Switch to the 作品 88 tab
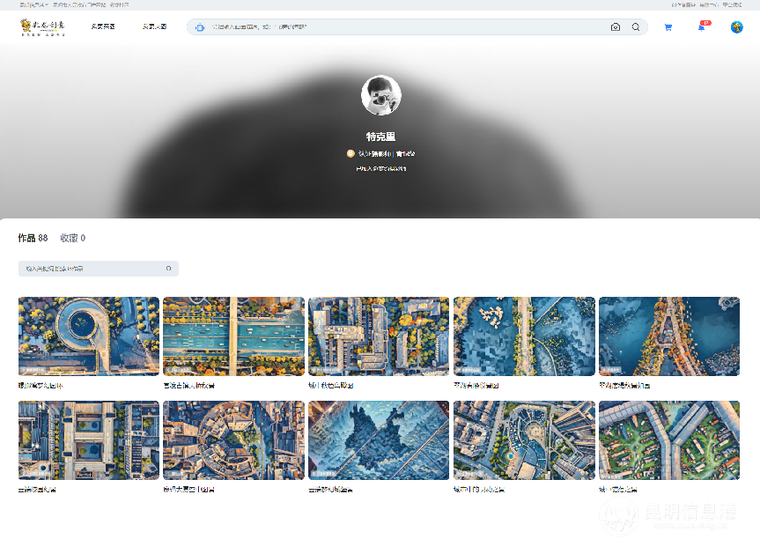This screenshot has width=760, height=554. click(33, 238)
